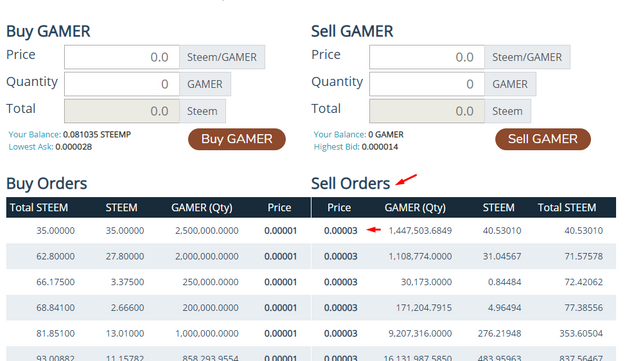Focus the Buy GAMER Price input field
This screenshot has height=361, width=640.
pos(122,57)
